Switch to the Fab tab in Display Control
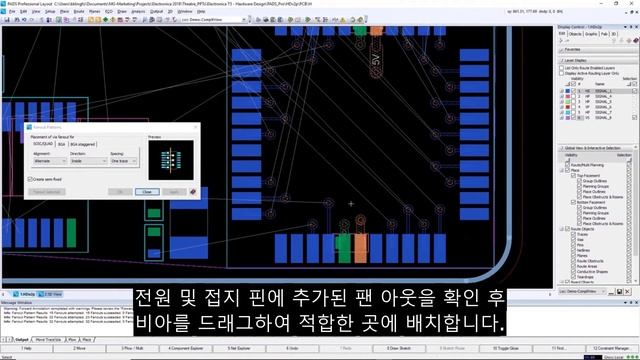Image resolution: width=640 pixels, height=360 pixels. pyautogui.click(x=604, y=34)
